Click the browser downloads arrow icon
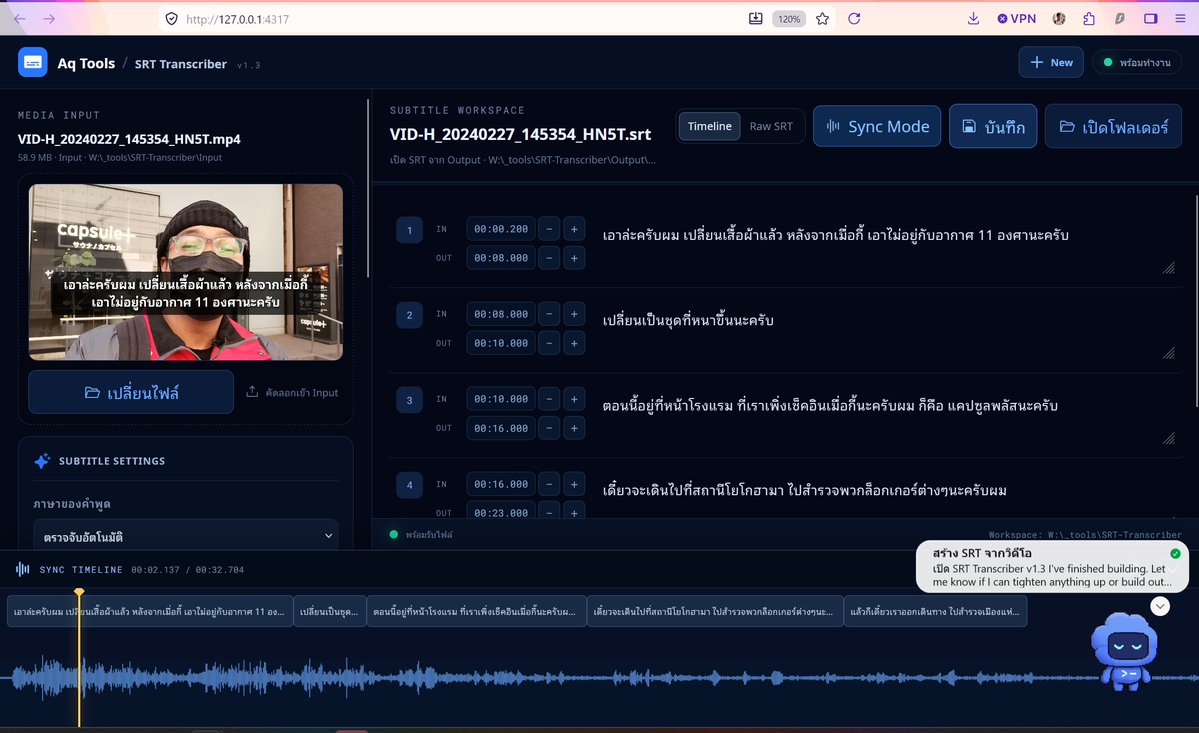This screenshot has height=733, width=1199. point(973,18)
